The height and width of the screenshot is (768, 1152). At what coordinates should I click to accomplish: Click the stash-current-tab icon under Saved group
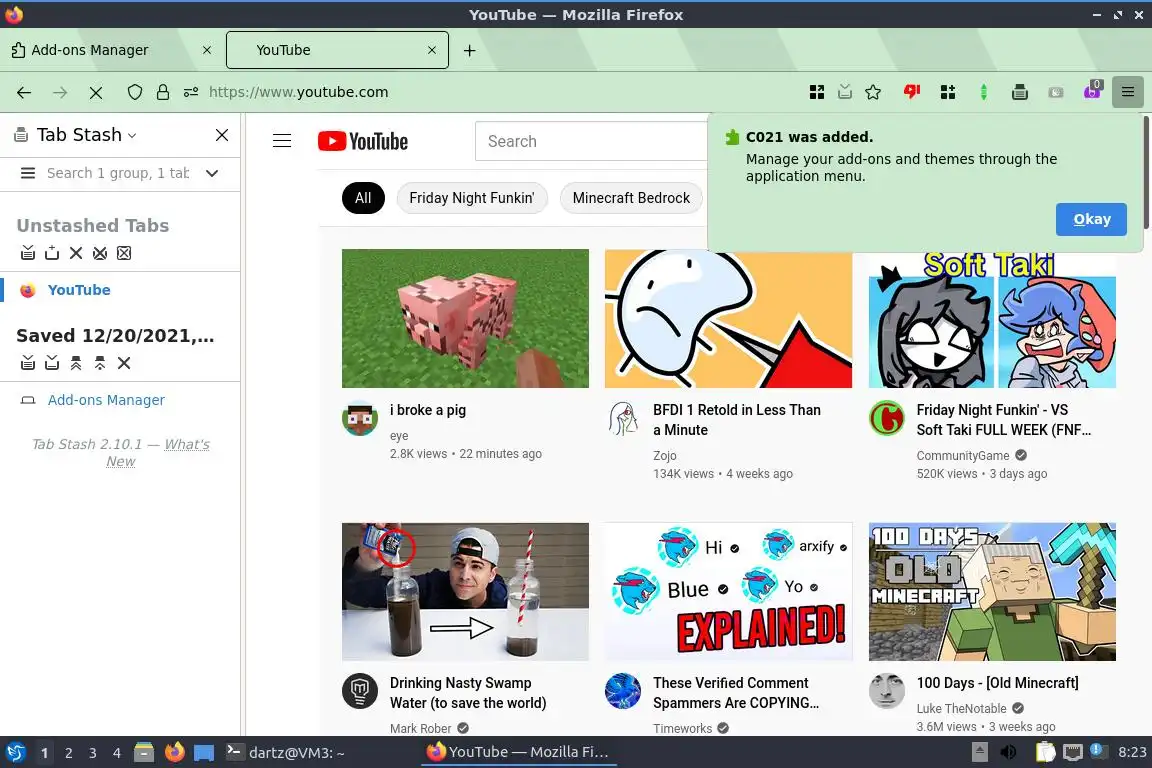pos(52,362)
